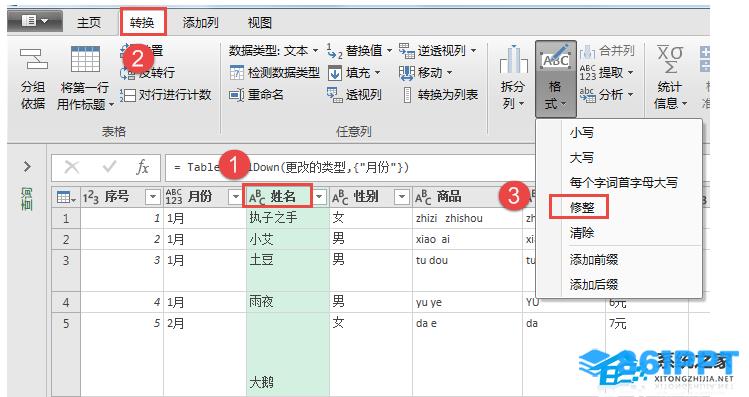Open table corner menu icon
The width and height of the screenshot is (749, 397).
tap(65, 197)
